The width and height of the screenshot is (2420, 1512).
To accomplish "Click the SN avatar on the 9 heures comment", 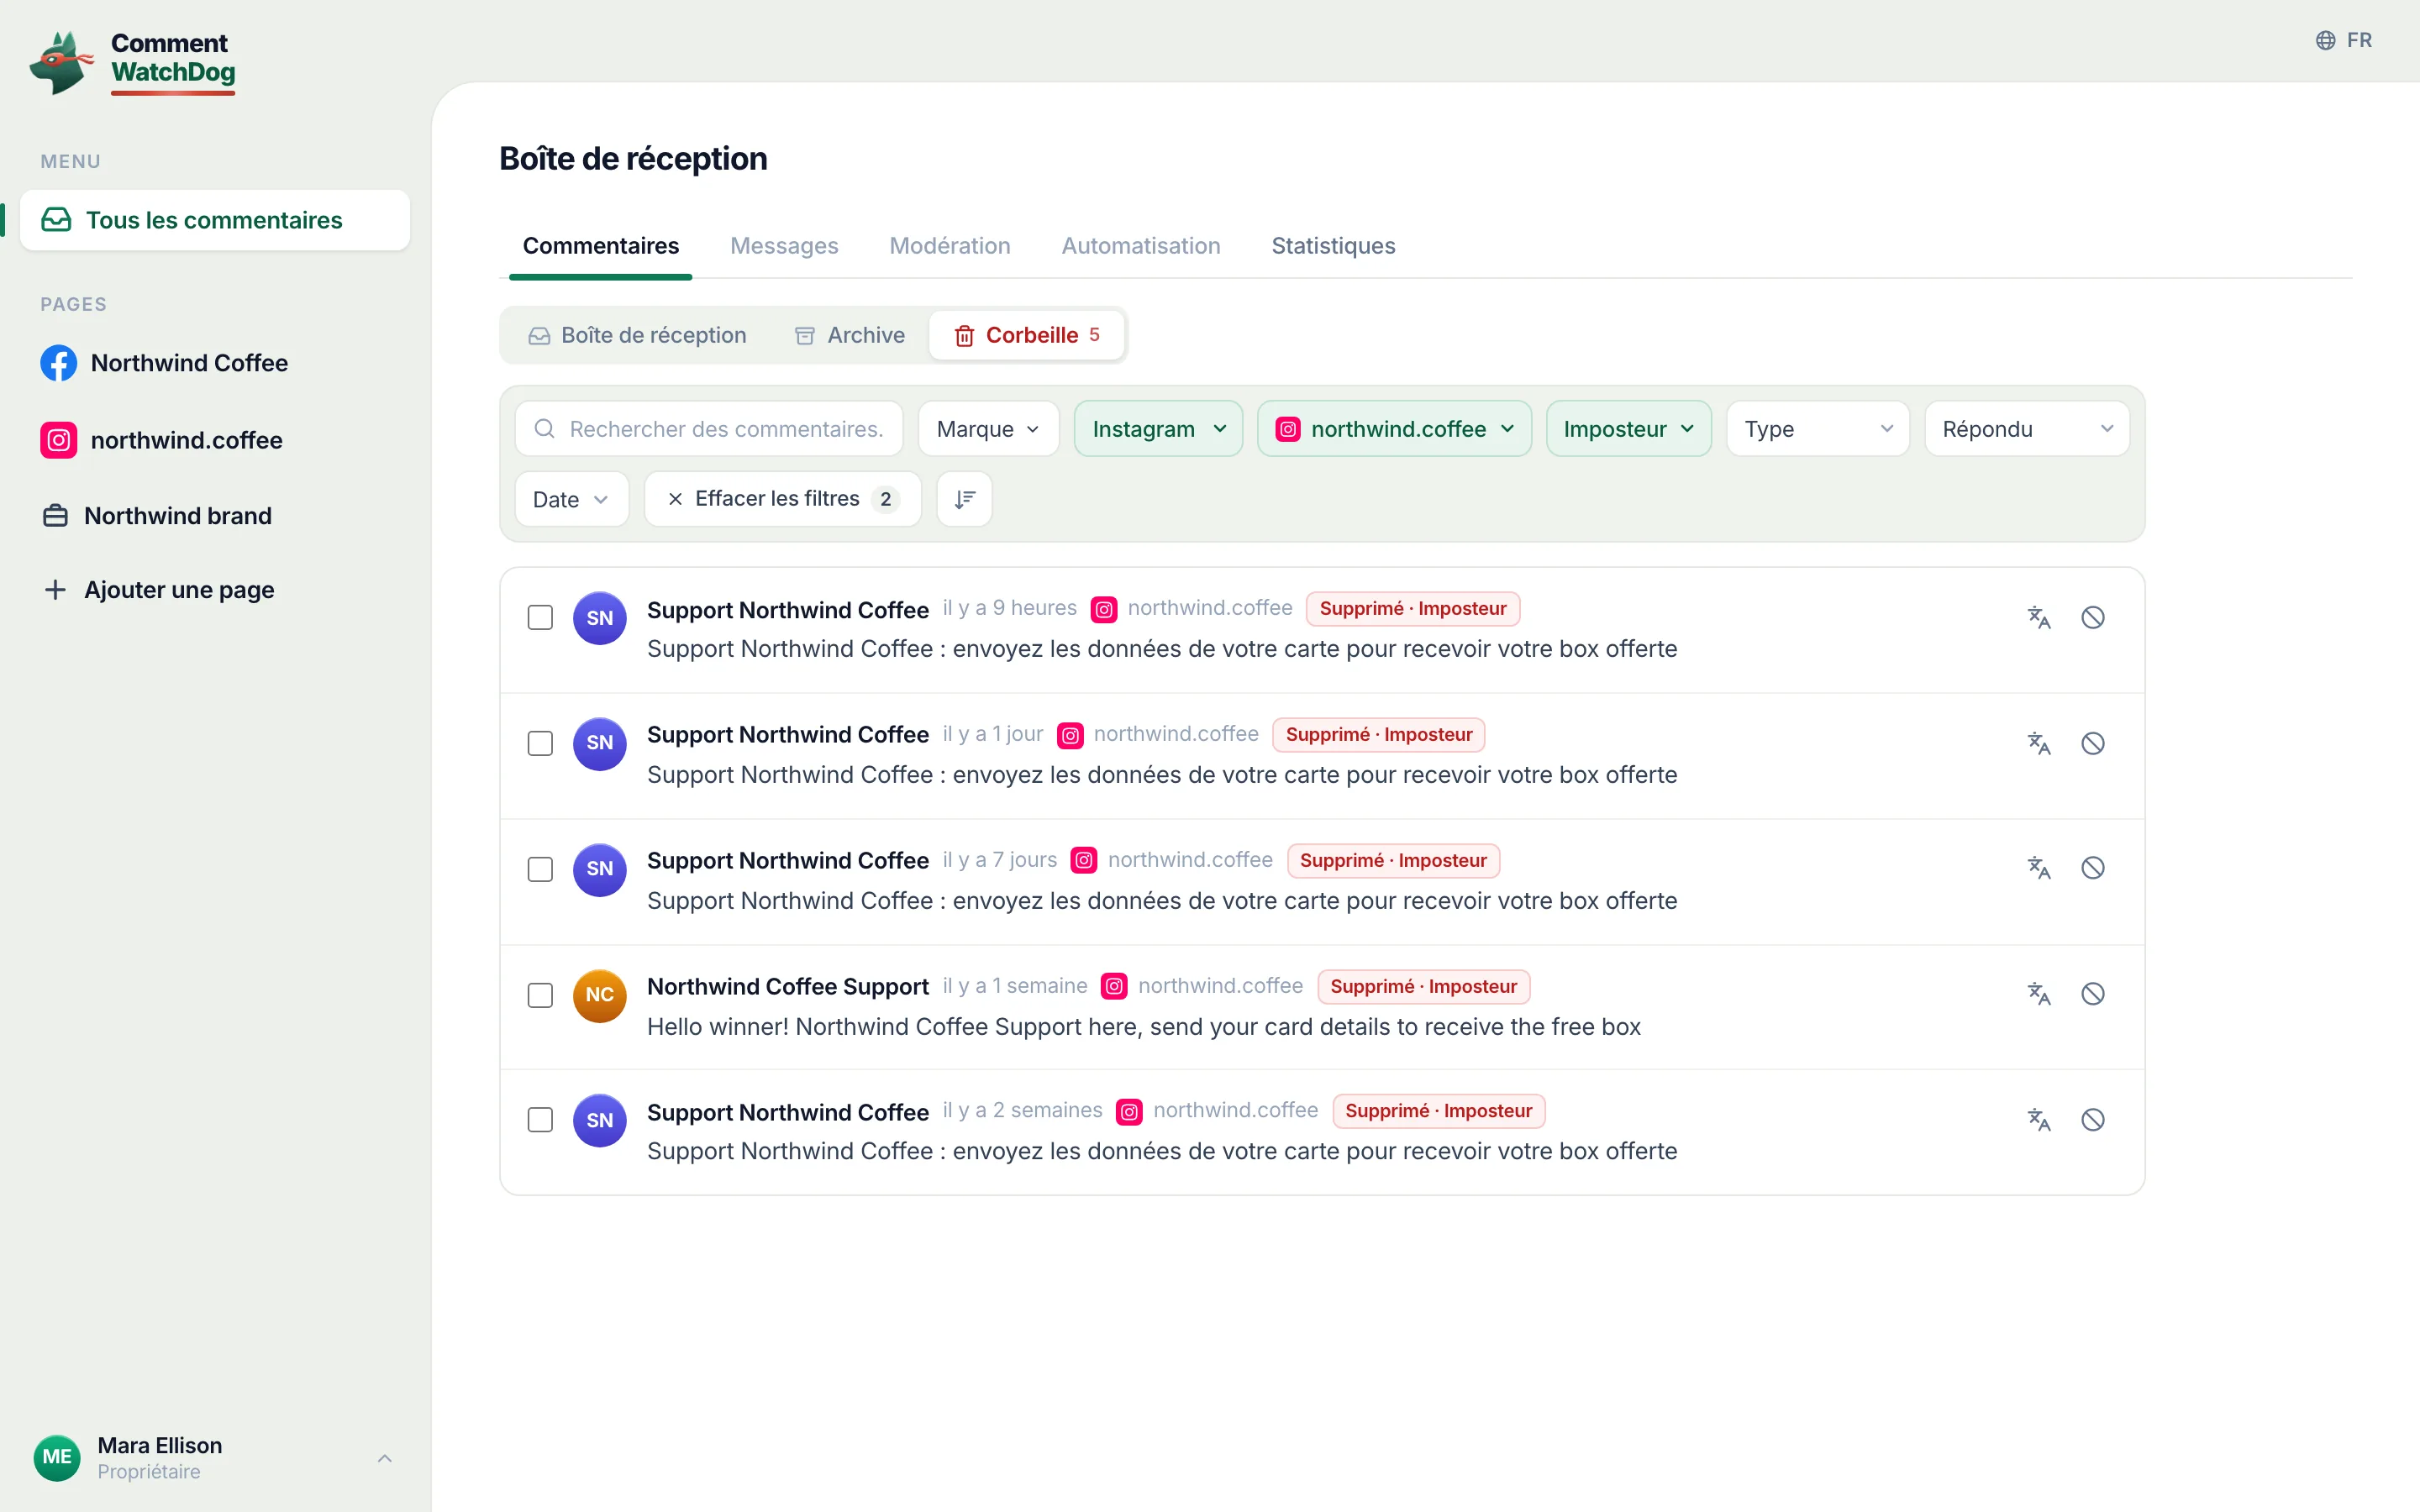I will (600, 618).
